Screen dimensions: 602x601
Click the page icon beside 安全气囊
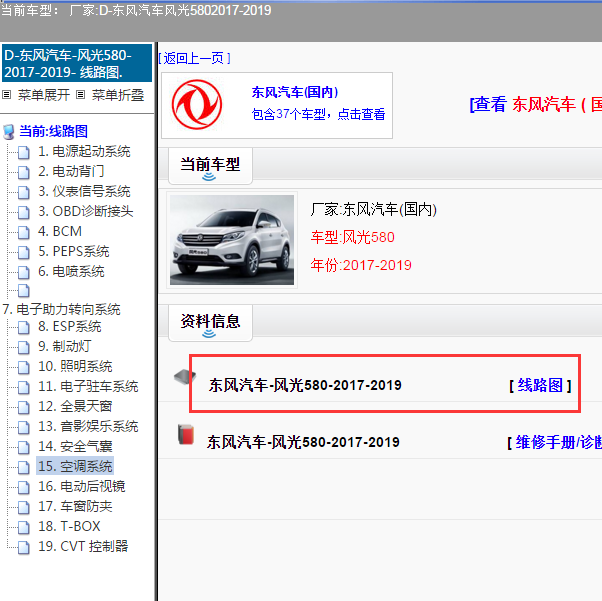23,447
